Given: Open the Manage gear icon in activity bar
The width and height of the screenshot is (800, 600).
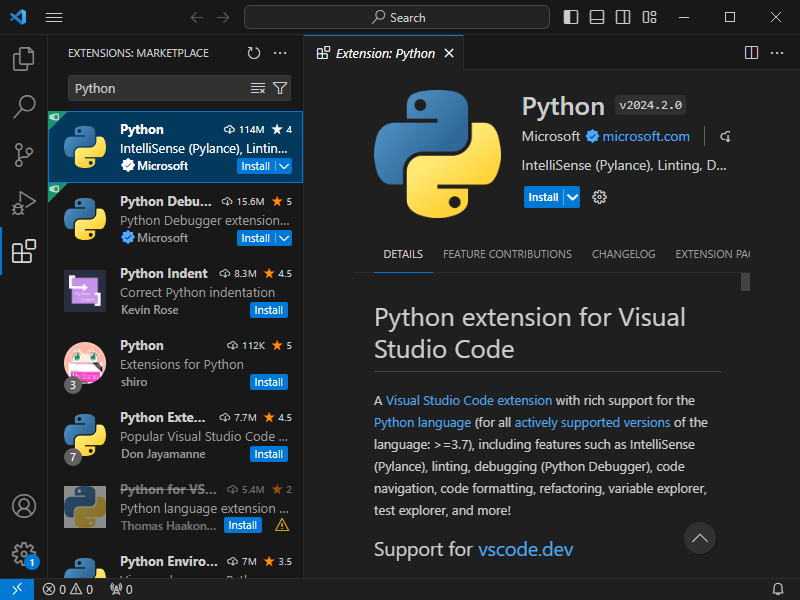Looking at the screenshot, I should tap(23, 553).
